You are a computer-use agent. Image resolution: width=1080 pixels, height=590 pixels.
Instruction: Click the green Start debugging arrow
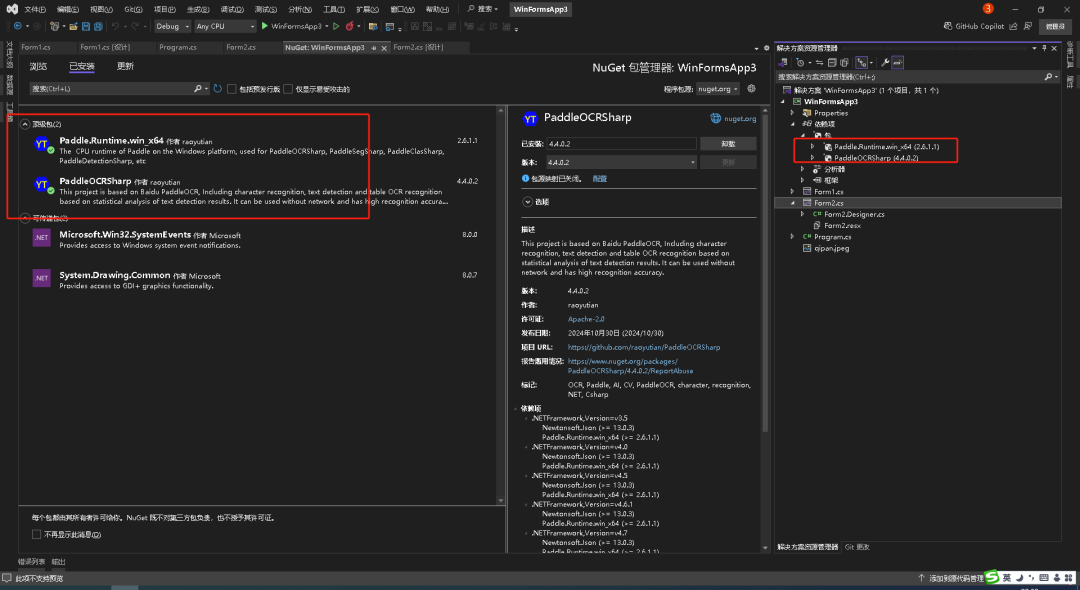[x=264, y=26]
